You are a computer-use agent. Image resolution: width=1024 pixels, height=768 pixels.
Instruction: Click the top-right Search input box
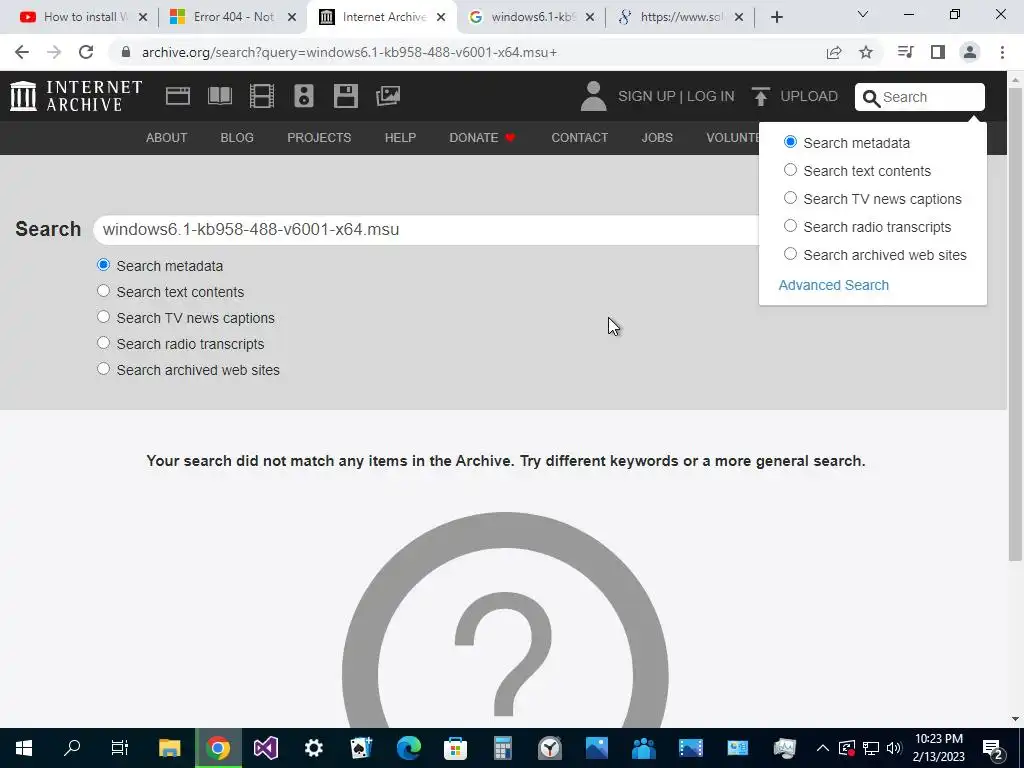pyautogui.click(x=920, y=97)
